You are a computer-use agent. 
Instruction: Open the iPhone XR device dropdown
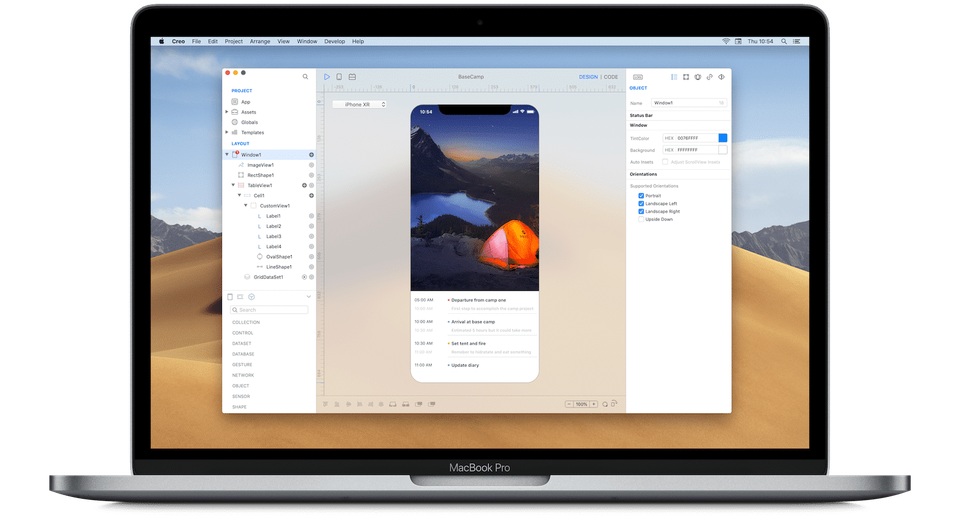(359, 104)
